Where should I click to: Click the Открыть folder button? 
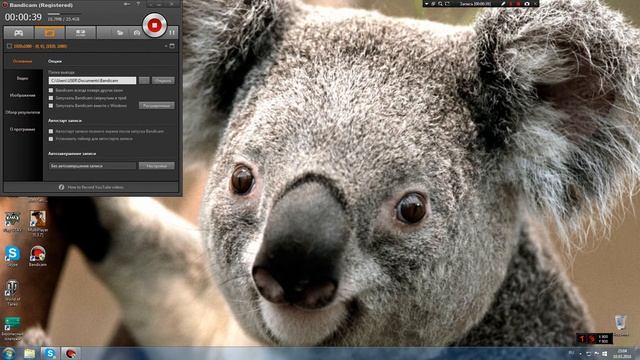163,80
